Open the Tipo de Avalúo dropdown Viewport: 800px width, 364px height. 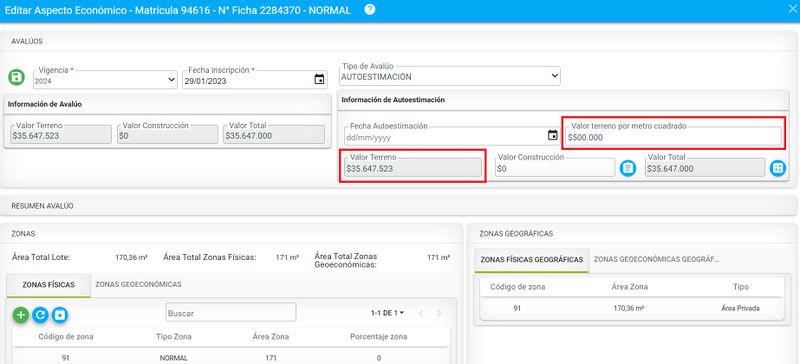(x=449, y=76)
